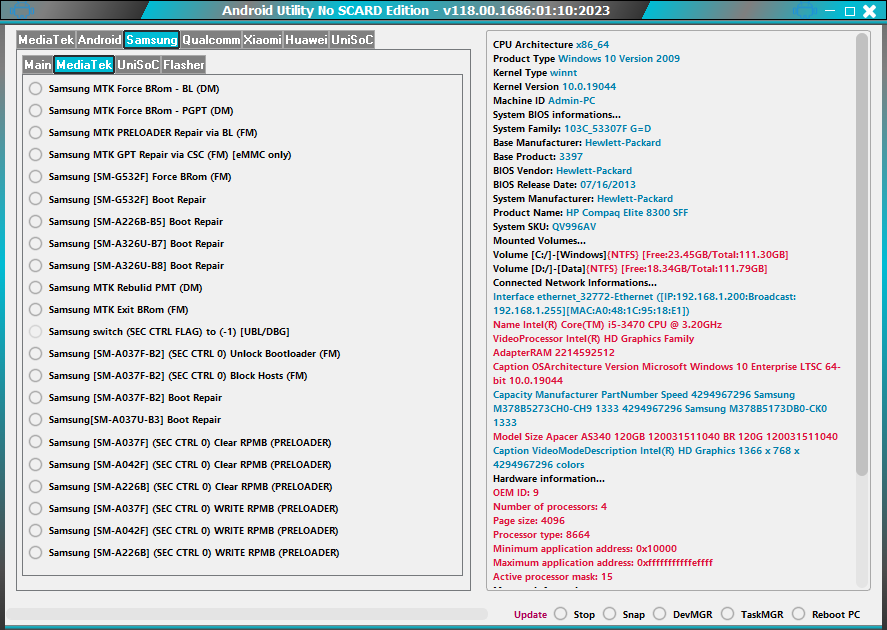Click the 'Name Intel(R) Core(TM) i5-3470' line
This screenshot has height=630, width=887.
[x=608, y=325]
